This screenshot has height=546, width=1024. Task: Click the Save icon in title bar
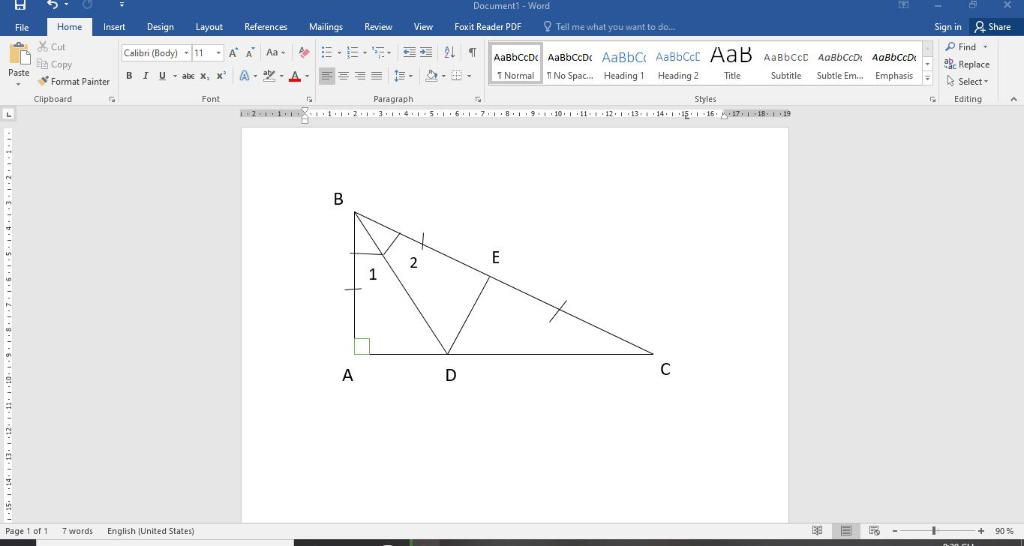[x=20, y=5]
